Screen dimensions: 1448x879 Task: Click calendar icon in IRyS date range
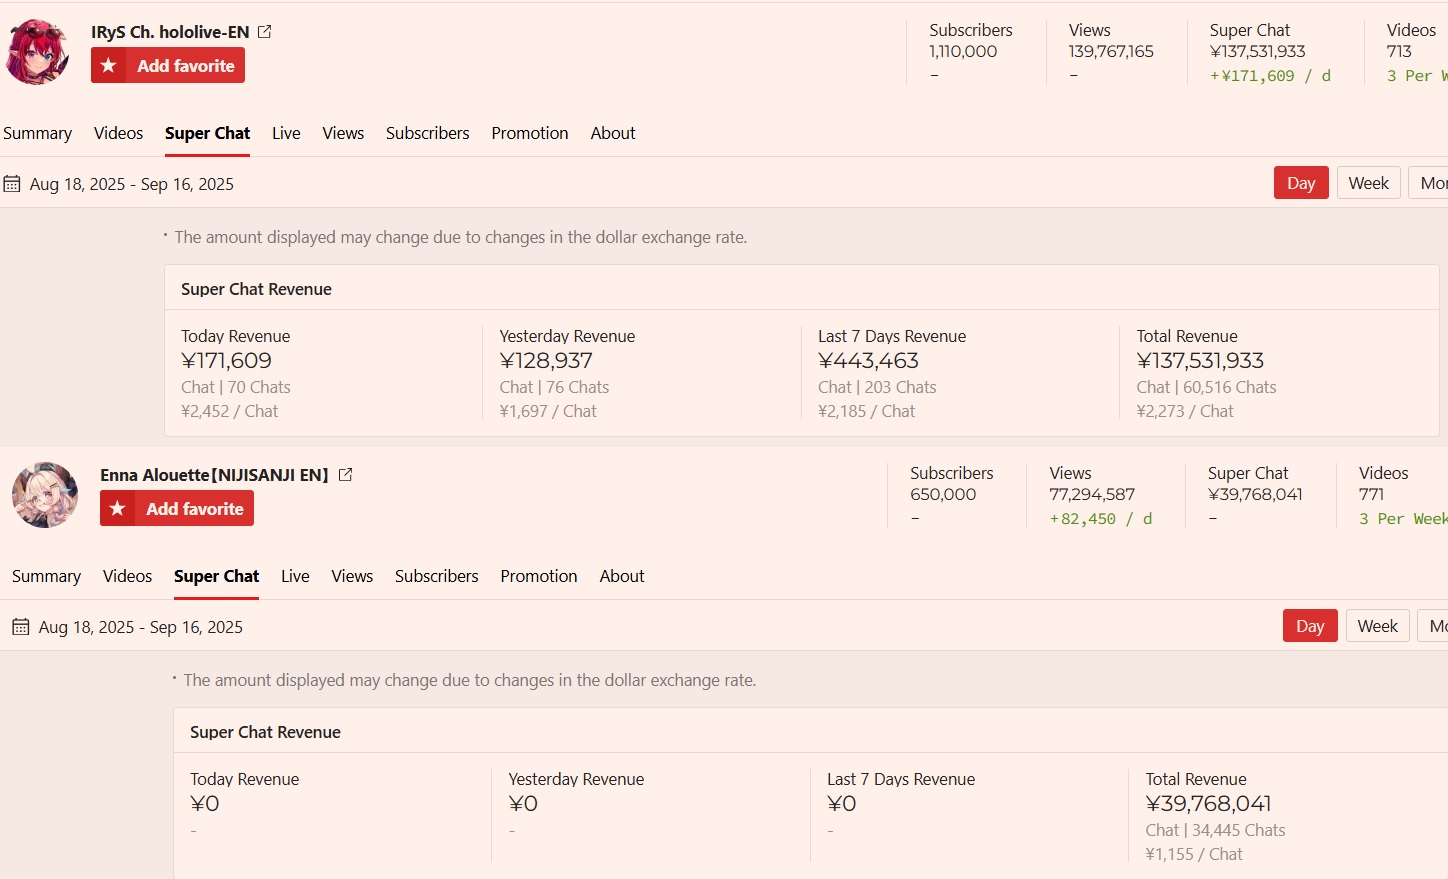coord(12,184)
